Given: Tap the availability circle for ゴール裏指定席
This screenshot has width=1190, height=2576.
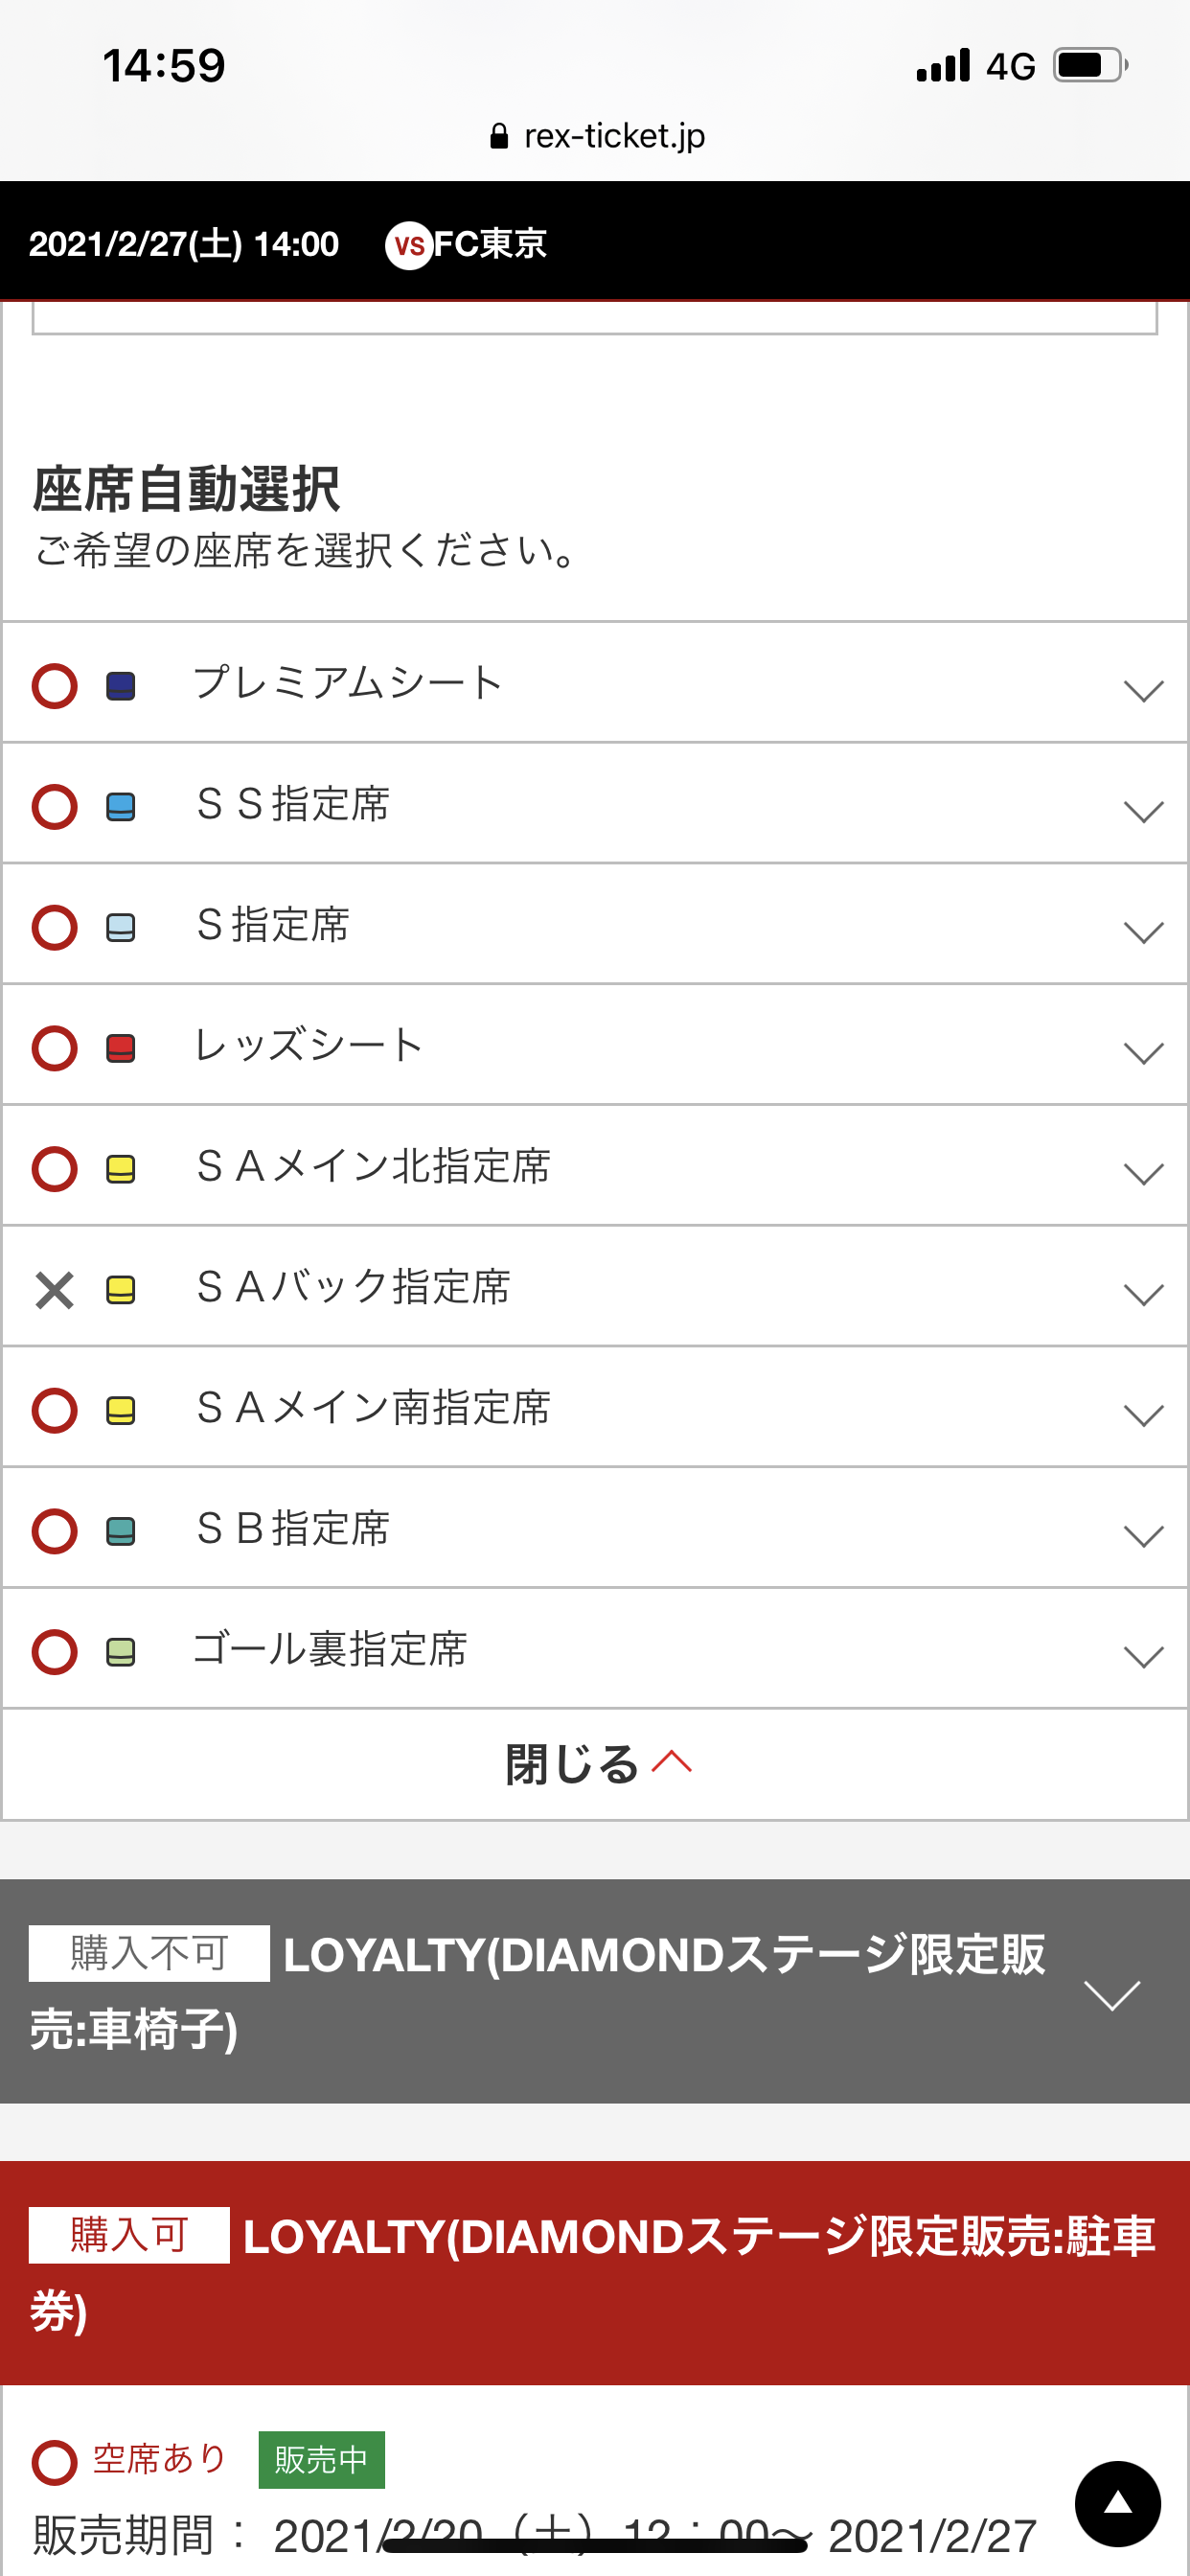Looking at the screenshot, I should [x=55, y=1652].
